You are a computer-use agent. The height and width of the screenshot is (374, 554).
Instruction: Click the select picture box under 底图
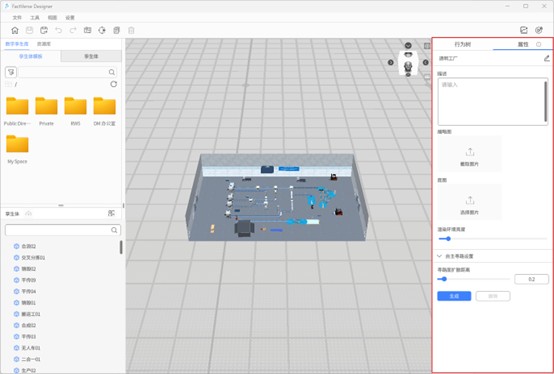(x=470, y=202)
